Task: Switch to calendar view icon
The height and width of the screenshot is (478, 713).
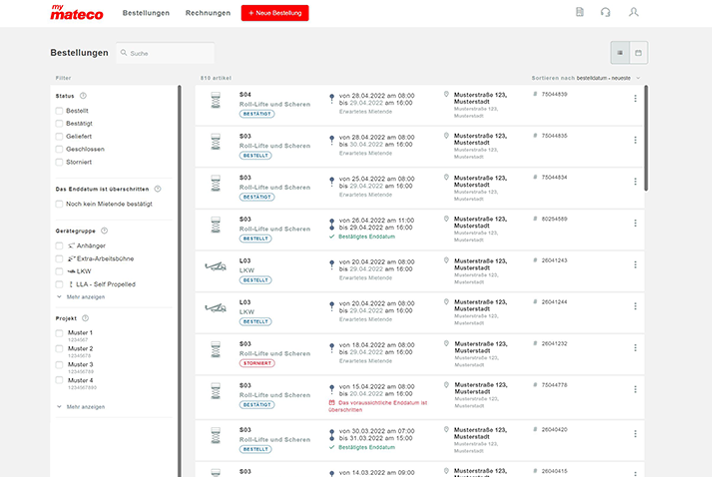Action: click(x=638, y=53)
